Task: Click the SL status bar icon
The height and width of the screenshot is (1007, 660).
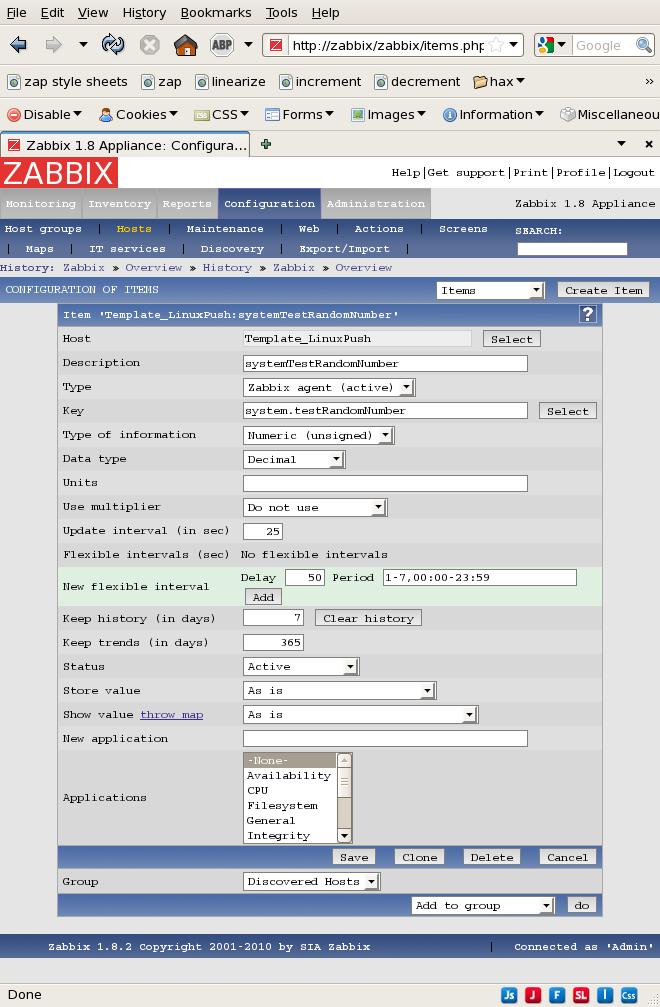Action: 581,995
